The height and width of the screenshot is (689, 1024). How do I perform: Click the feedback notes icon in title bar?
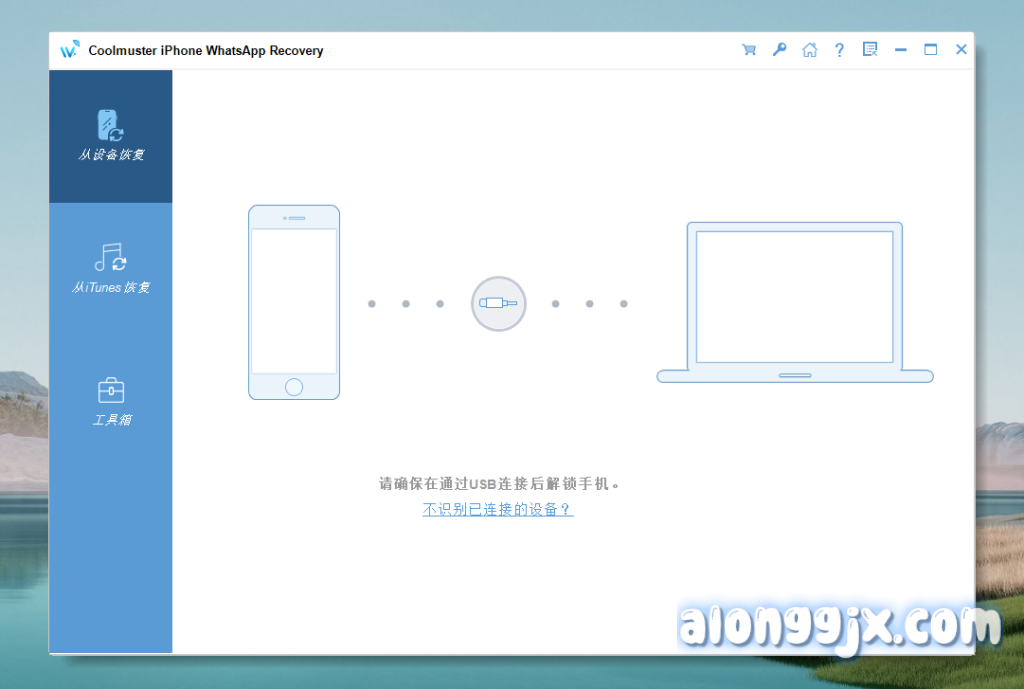click(870, 50)
